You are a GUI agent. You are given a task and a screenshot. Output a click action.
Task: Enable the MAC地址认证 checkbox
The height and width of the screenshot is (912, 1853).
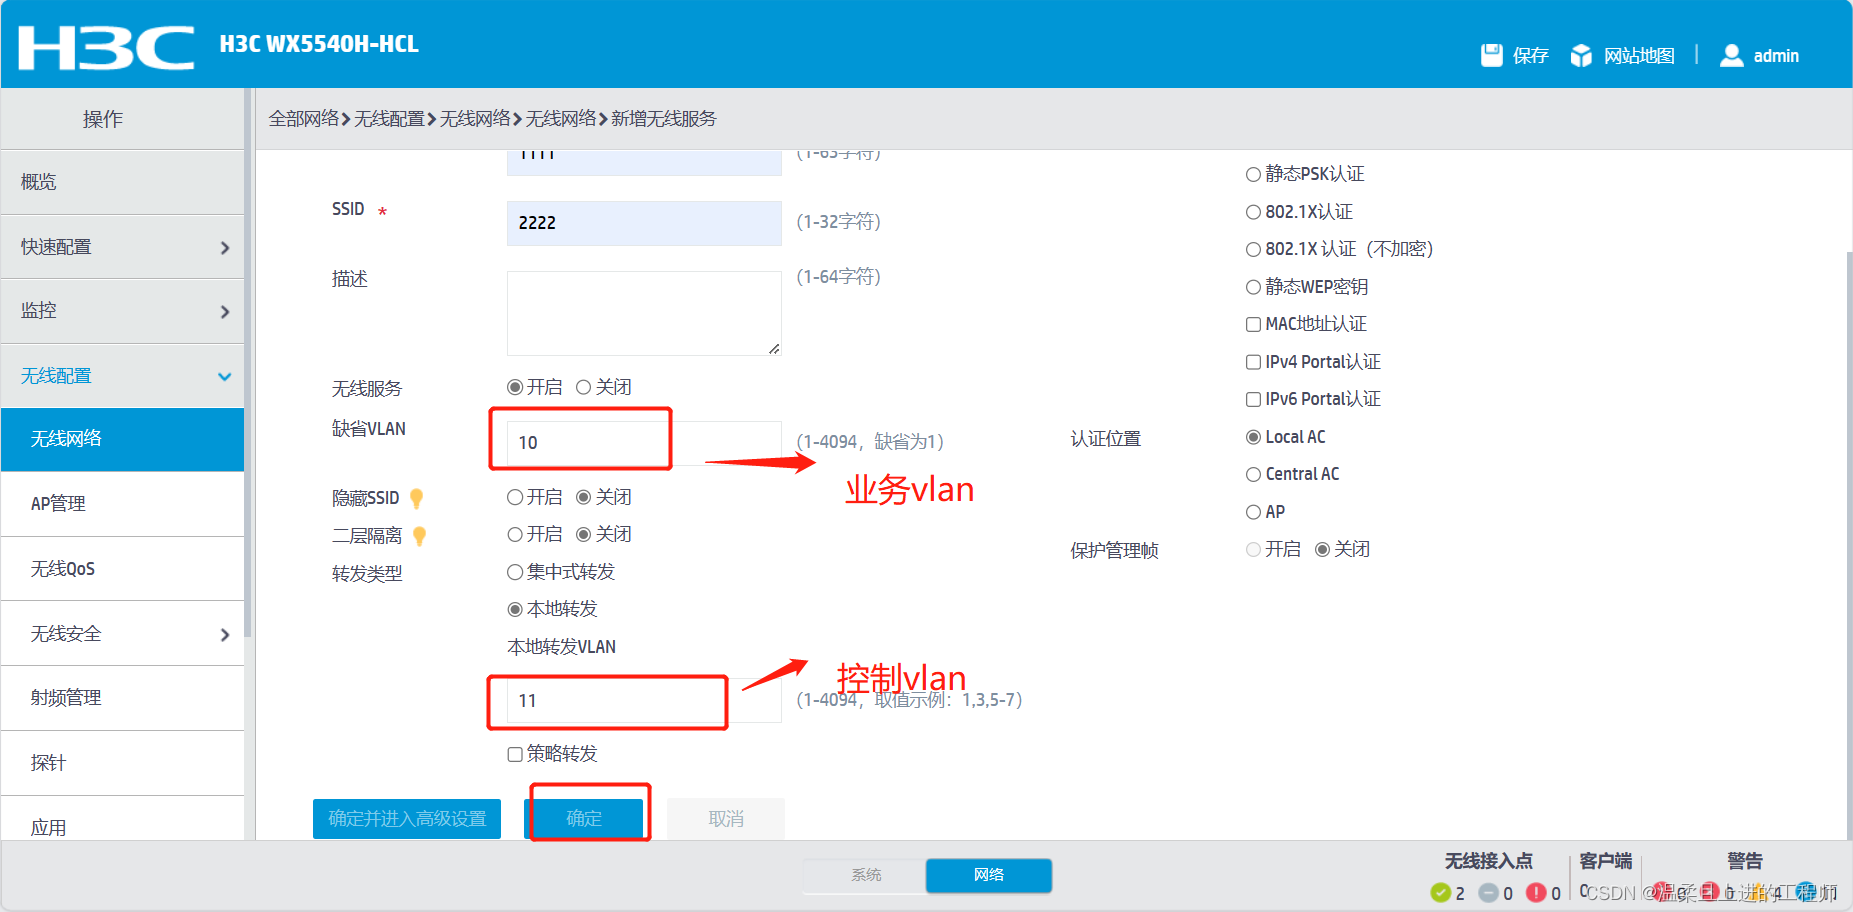(x=1253, y=324)
